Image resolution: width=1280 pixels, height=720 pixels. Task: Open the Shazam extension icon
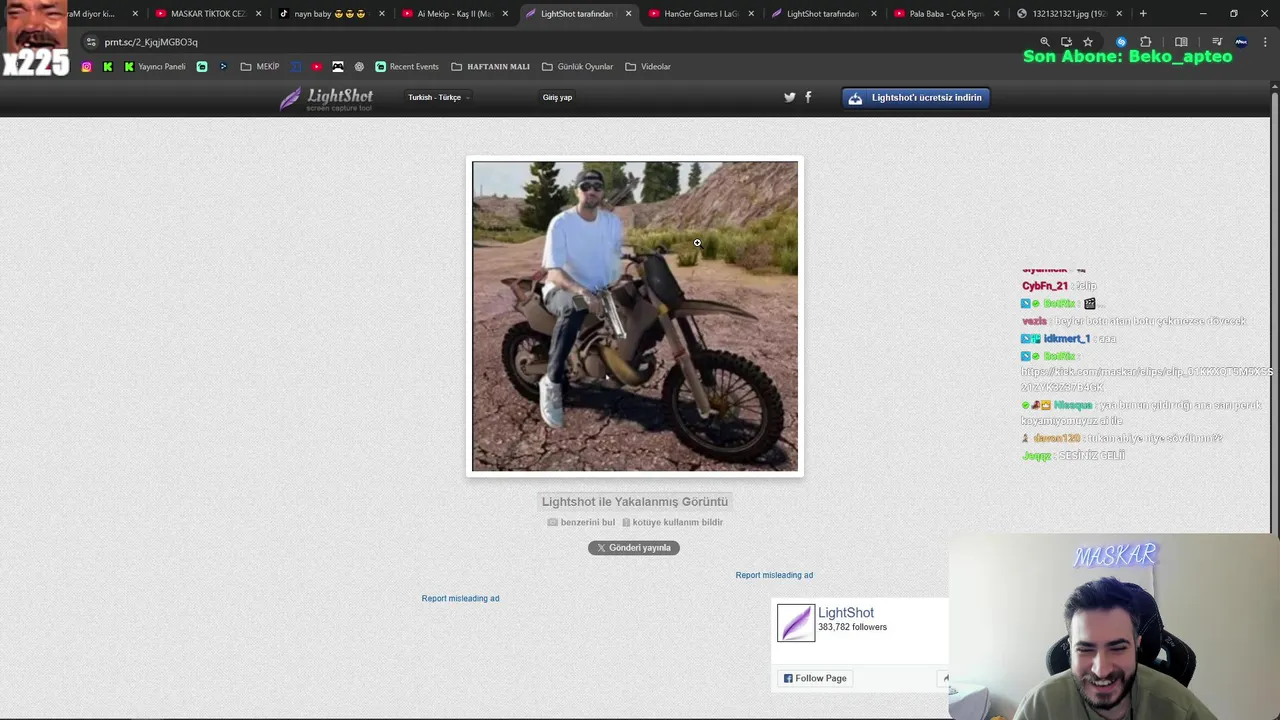pyautogui.click(x=1121, y=42)
